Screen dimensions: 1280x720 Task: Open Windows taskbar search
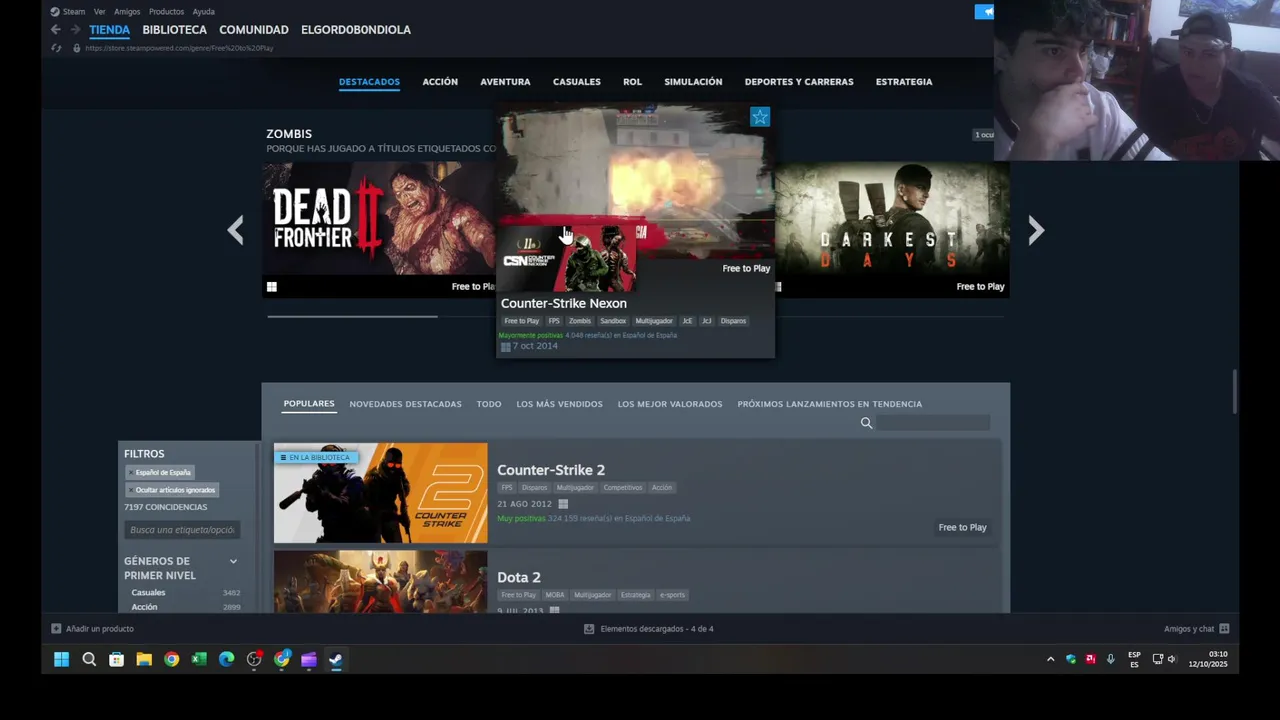(89, 659)
